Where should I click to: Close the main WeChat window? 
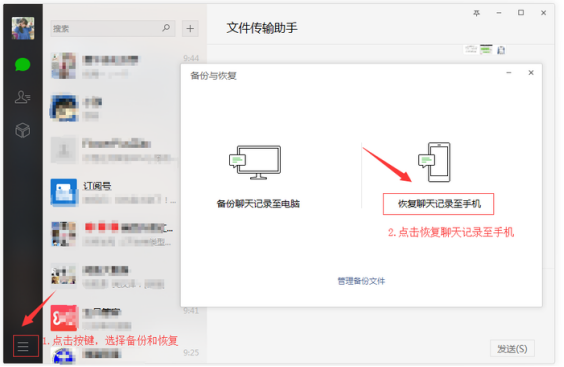[x=543, y=13]
